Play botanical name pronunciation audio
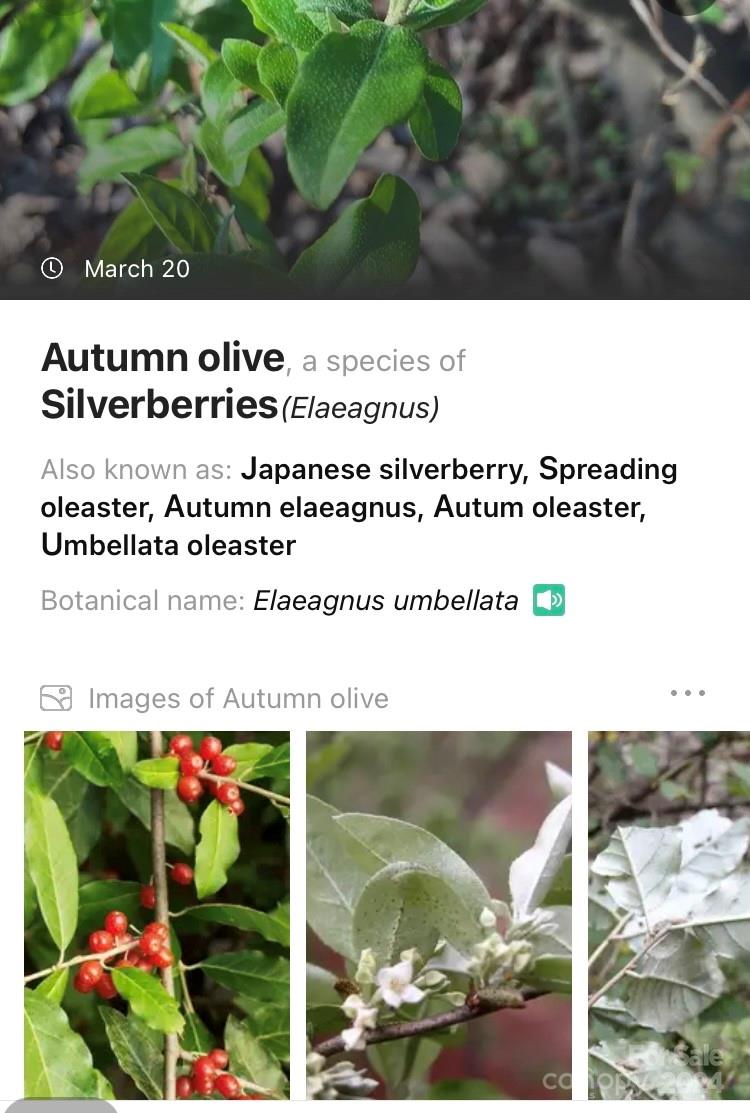Image resolution: width=750 pixels, height=1113 pixels. [548, 601]
